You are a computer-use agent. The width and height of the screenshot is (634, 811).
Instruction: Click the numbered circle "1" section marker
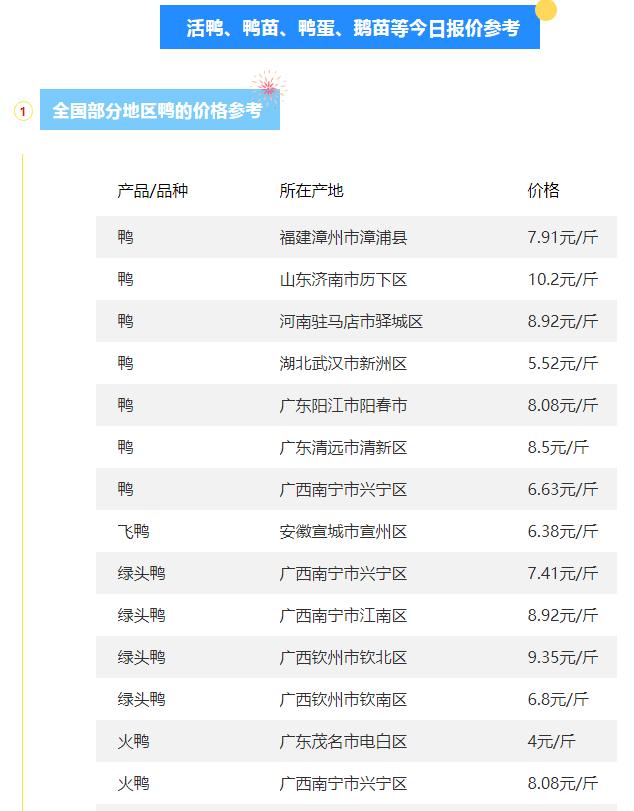[23, 111]
